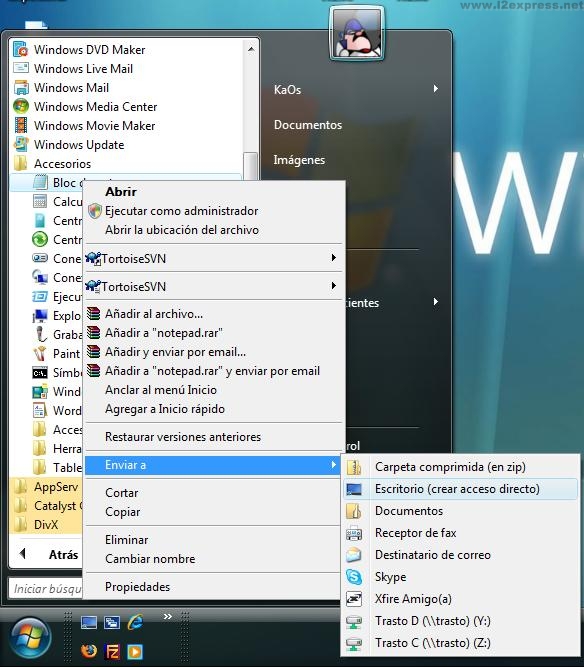Expand the KaOs user folder arrow
584x667 pixels.
point(436,88)
